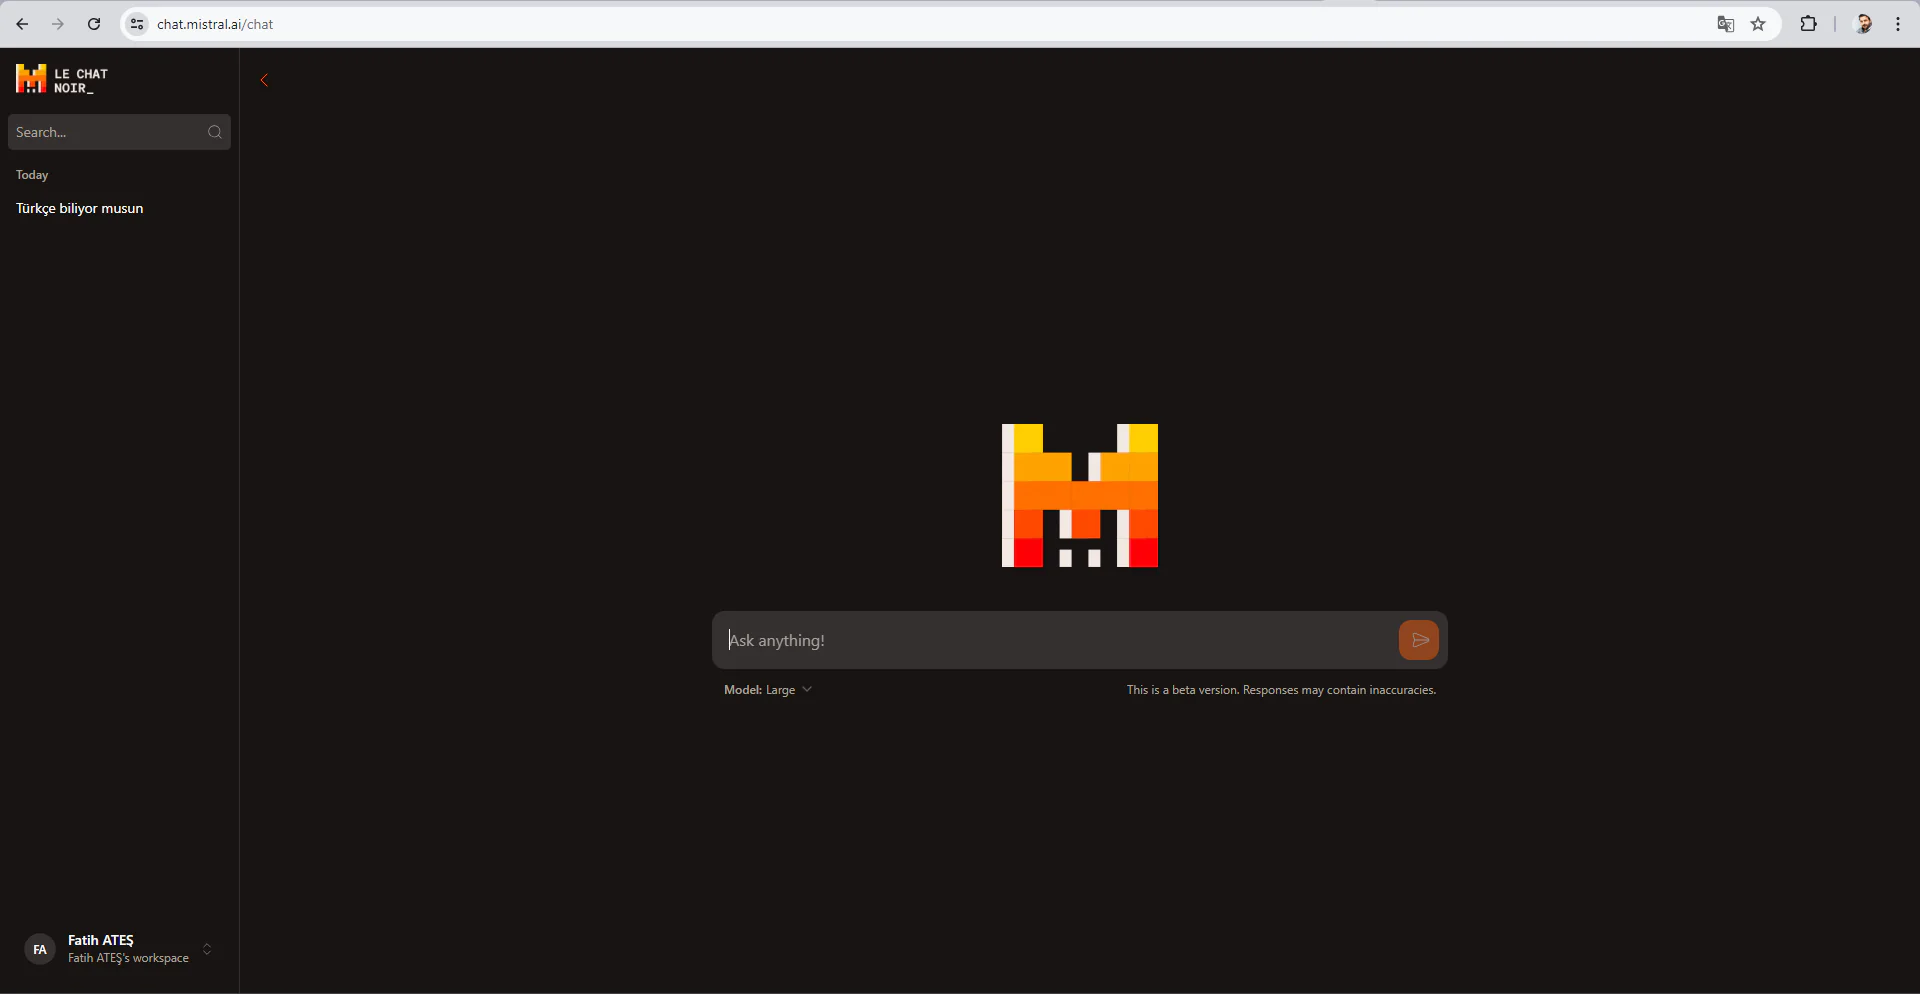Open the browser Extensions puzzle icon

coord(1808,24)
